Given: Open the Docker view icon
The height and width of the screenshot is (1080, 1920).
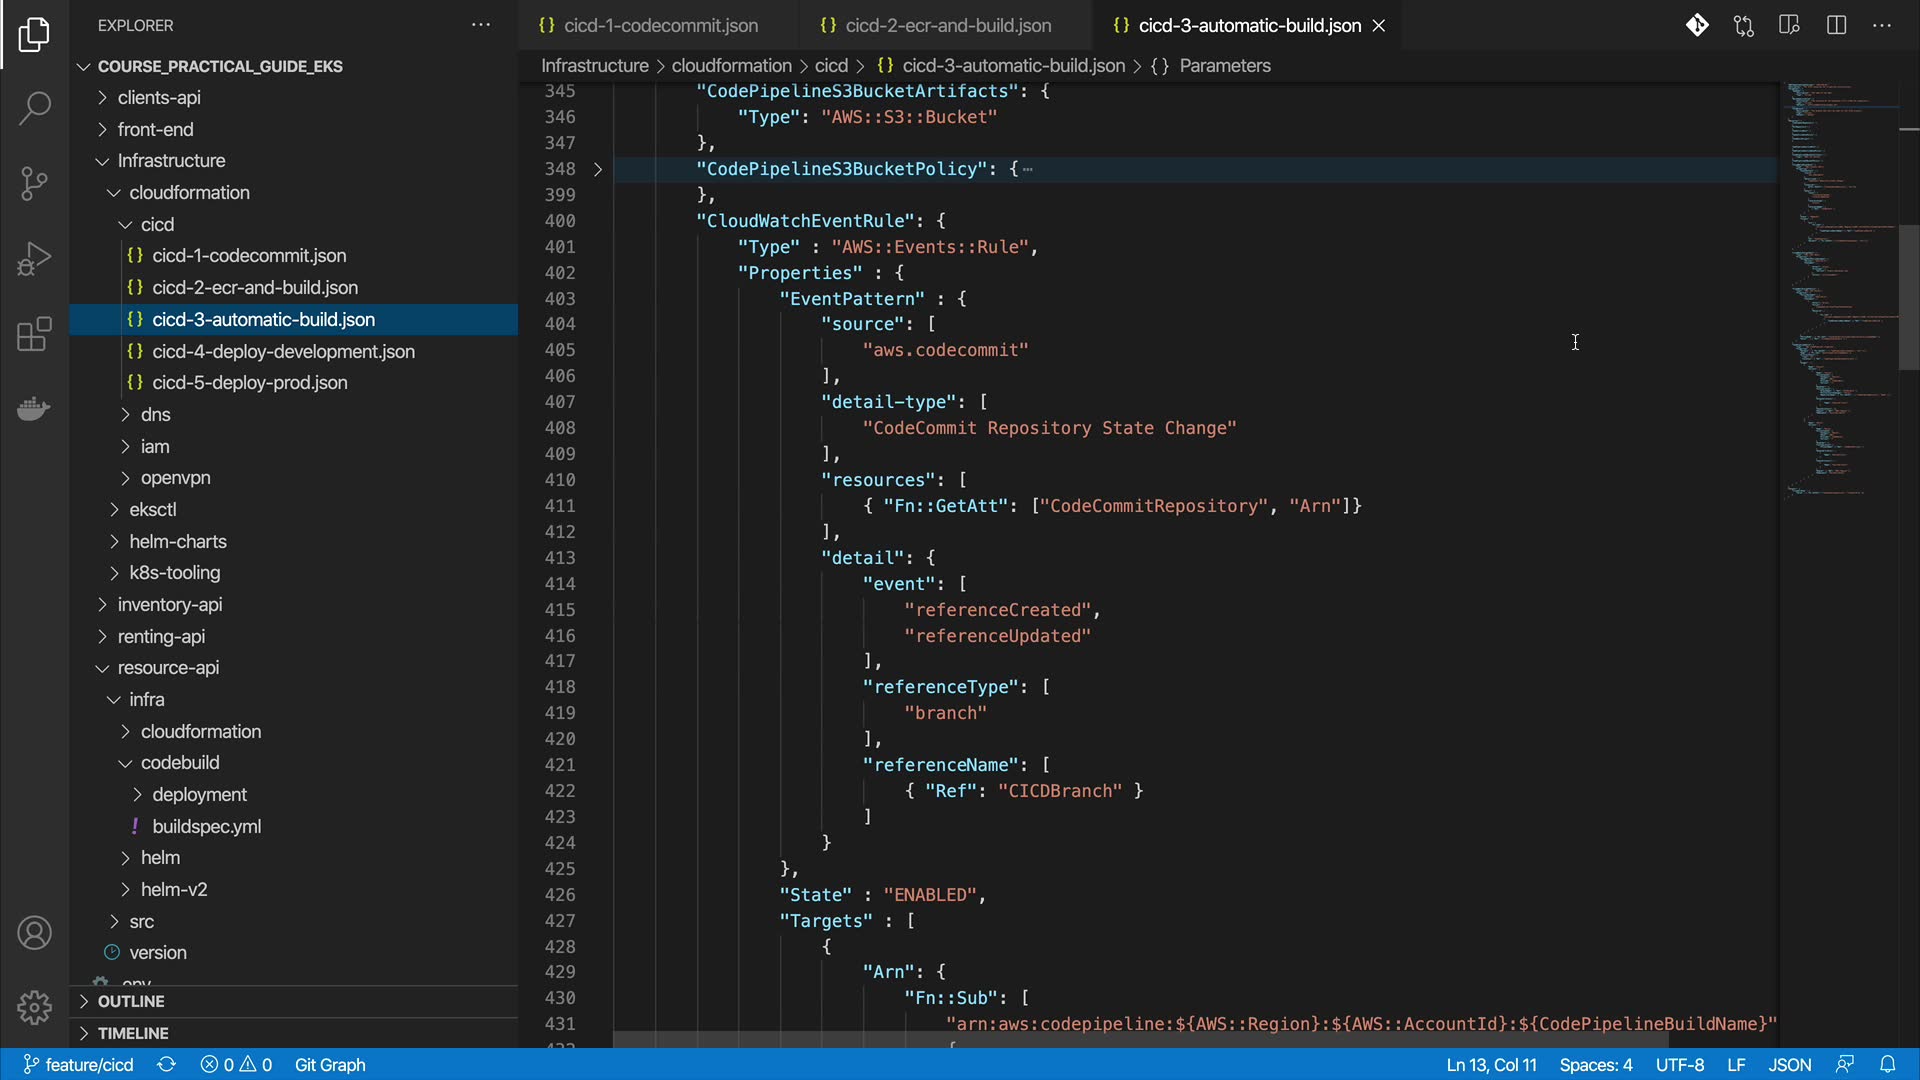Looking at the screenshot, I should [x=34, y=409].
